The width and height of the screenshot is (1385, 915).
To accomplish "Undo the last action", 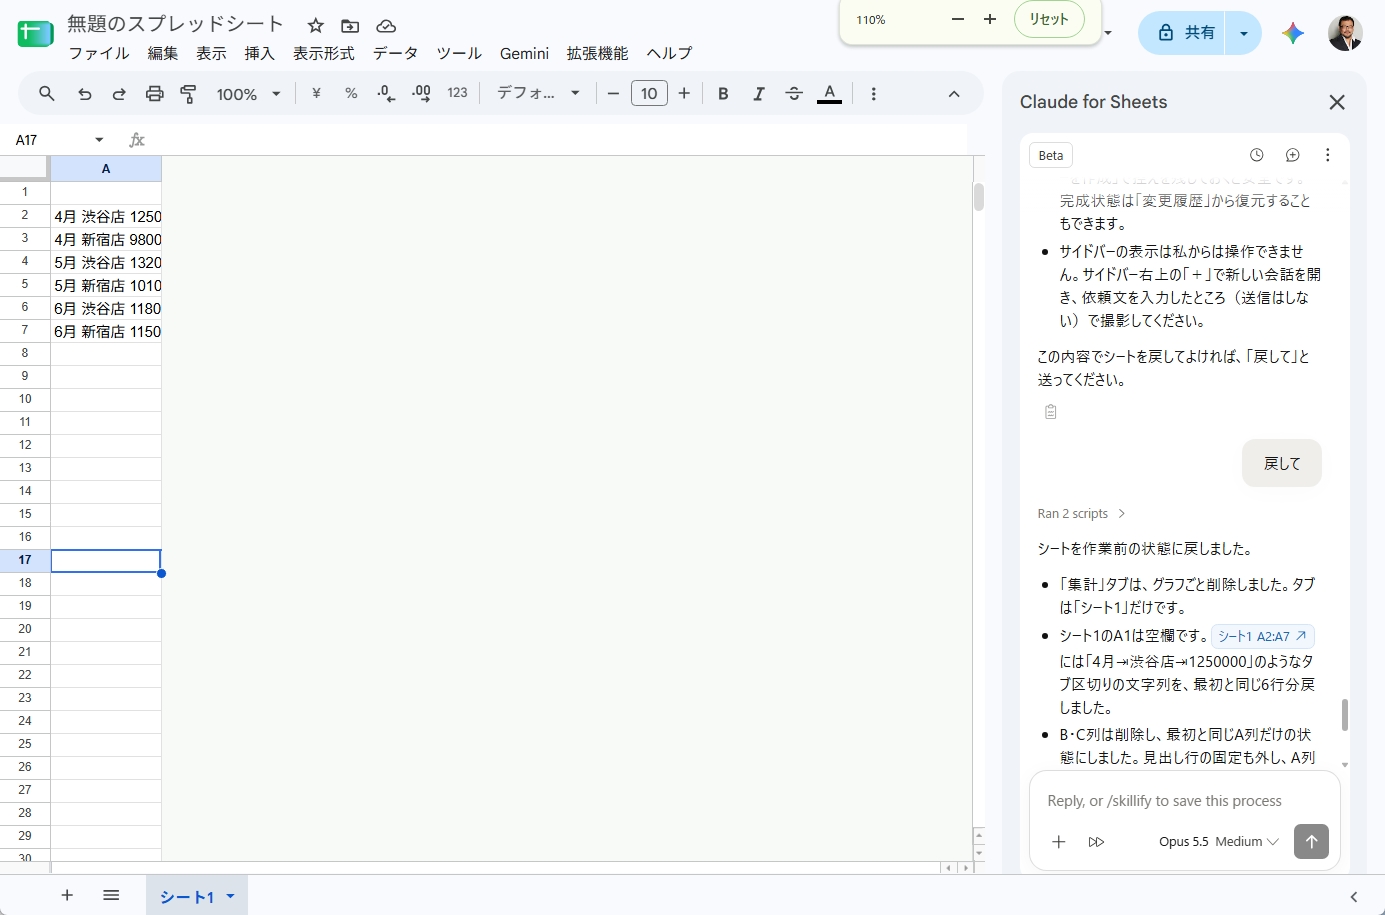I will (84, 94).
